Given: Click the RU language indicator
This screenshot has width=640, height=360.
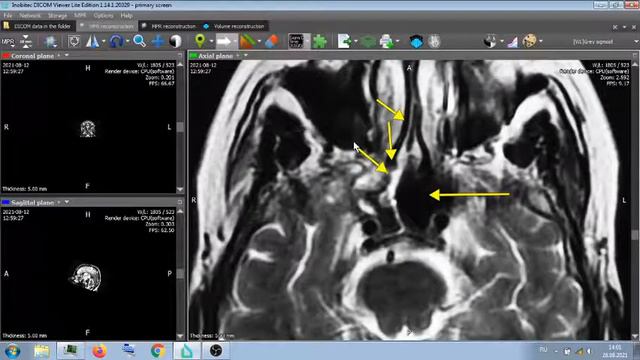Looking at the screenshot, I should (543, 350).
